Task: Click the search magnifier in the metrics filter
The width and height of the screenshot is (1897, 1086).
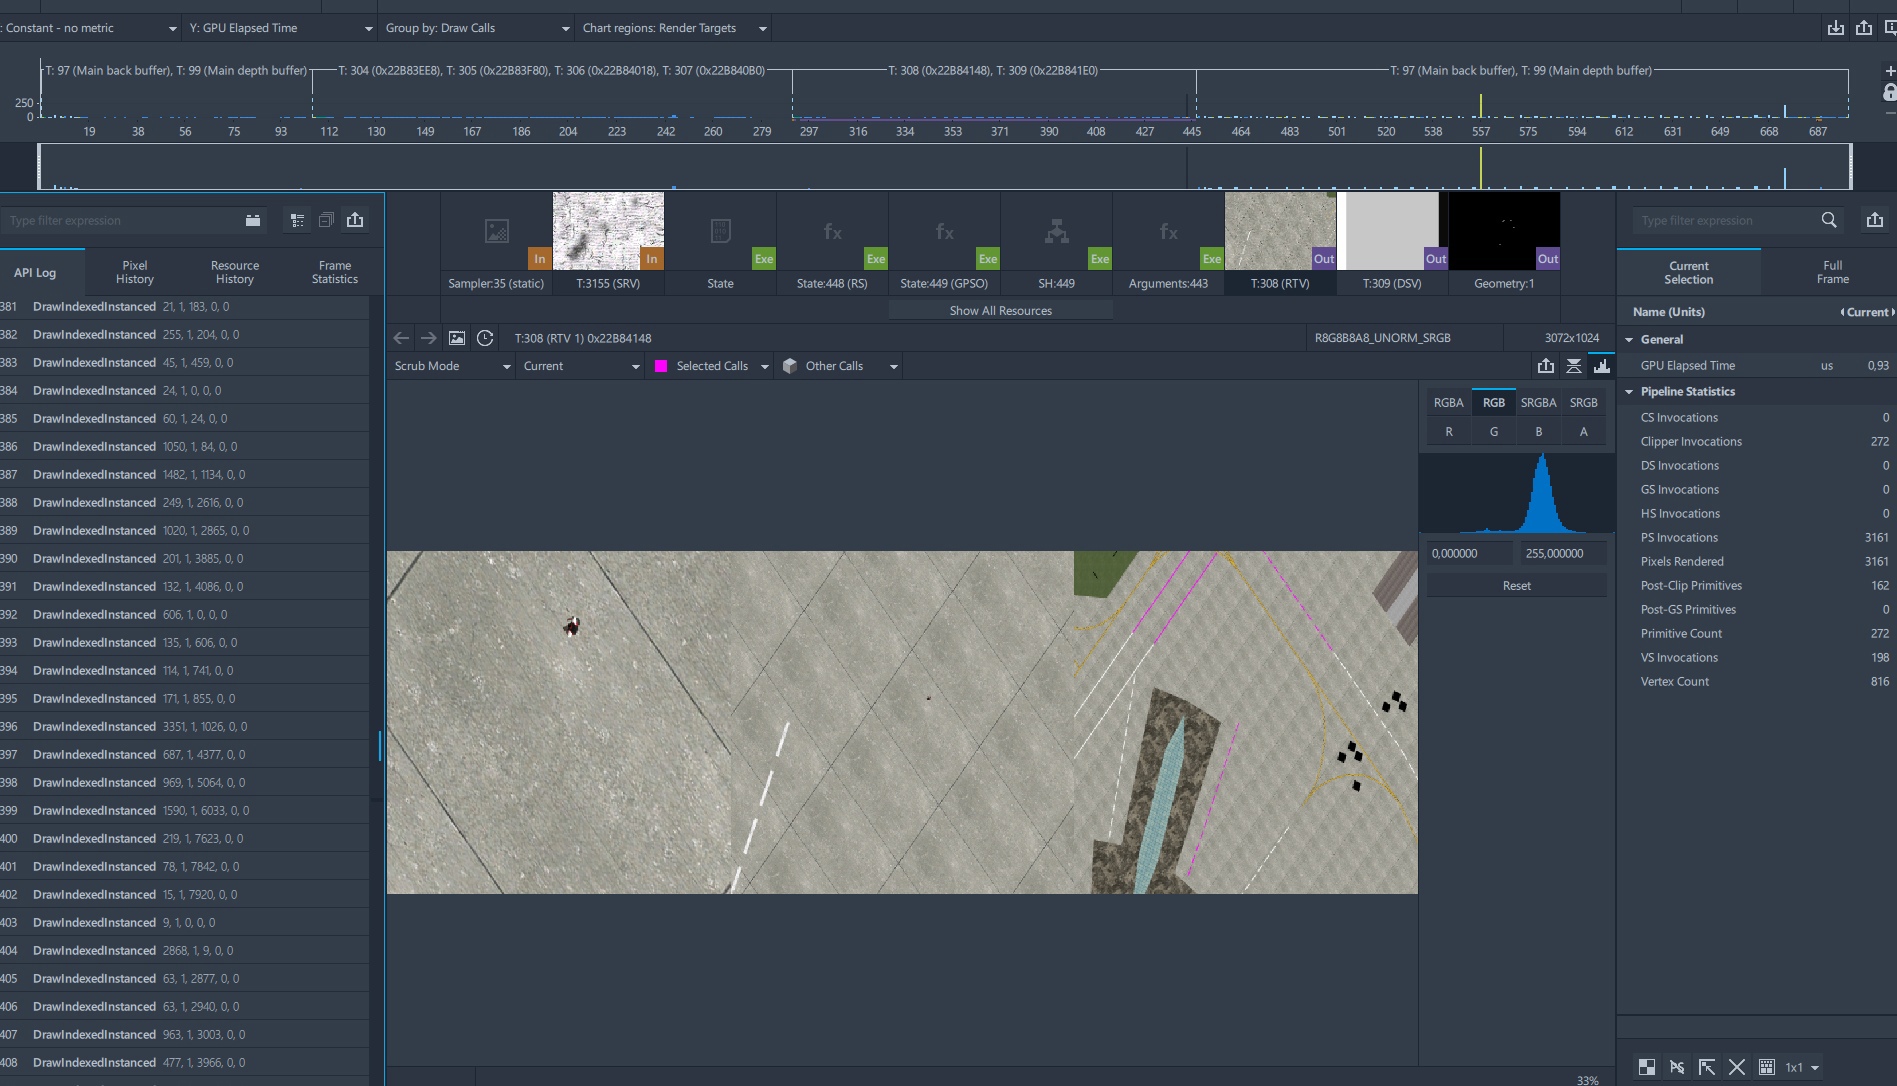Action: point(1829,220)
